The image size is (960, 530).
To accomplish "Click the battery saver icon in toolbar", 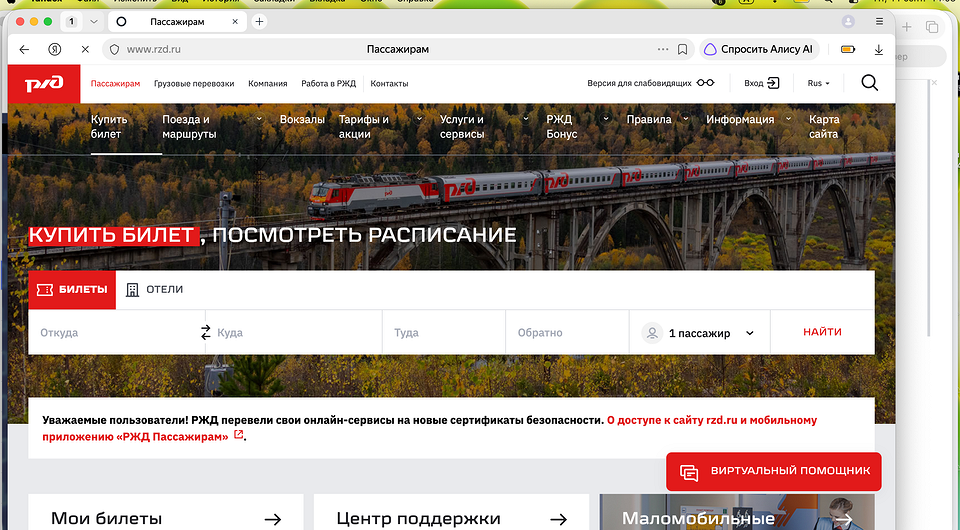I will pos(848,50).
